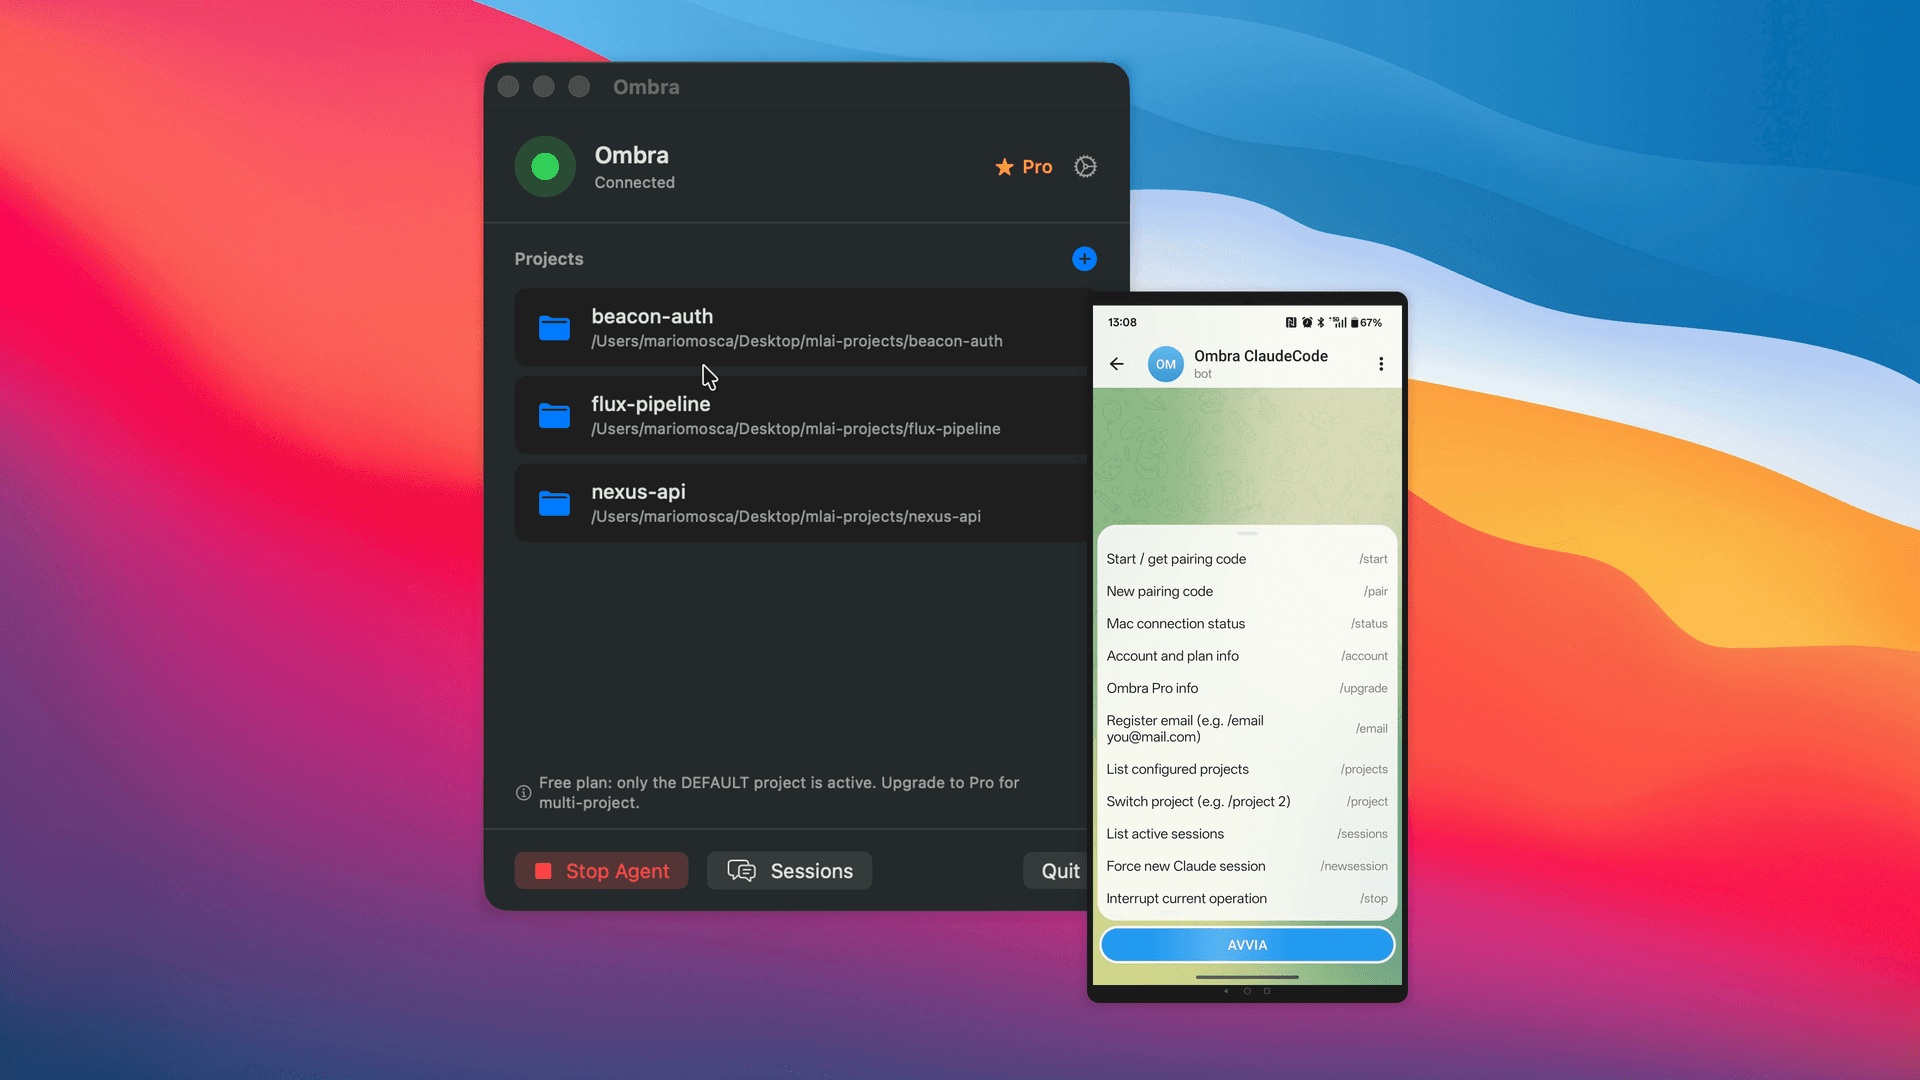
Task: Open Ombra settings via the gear icon
Action: pos(1085,166)
